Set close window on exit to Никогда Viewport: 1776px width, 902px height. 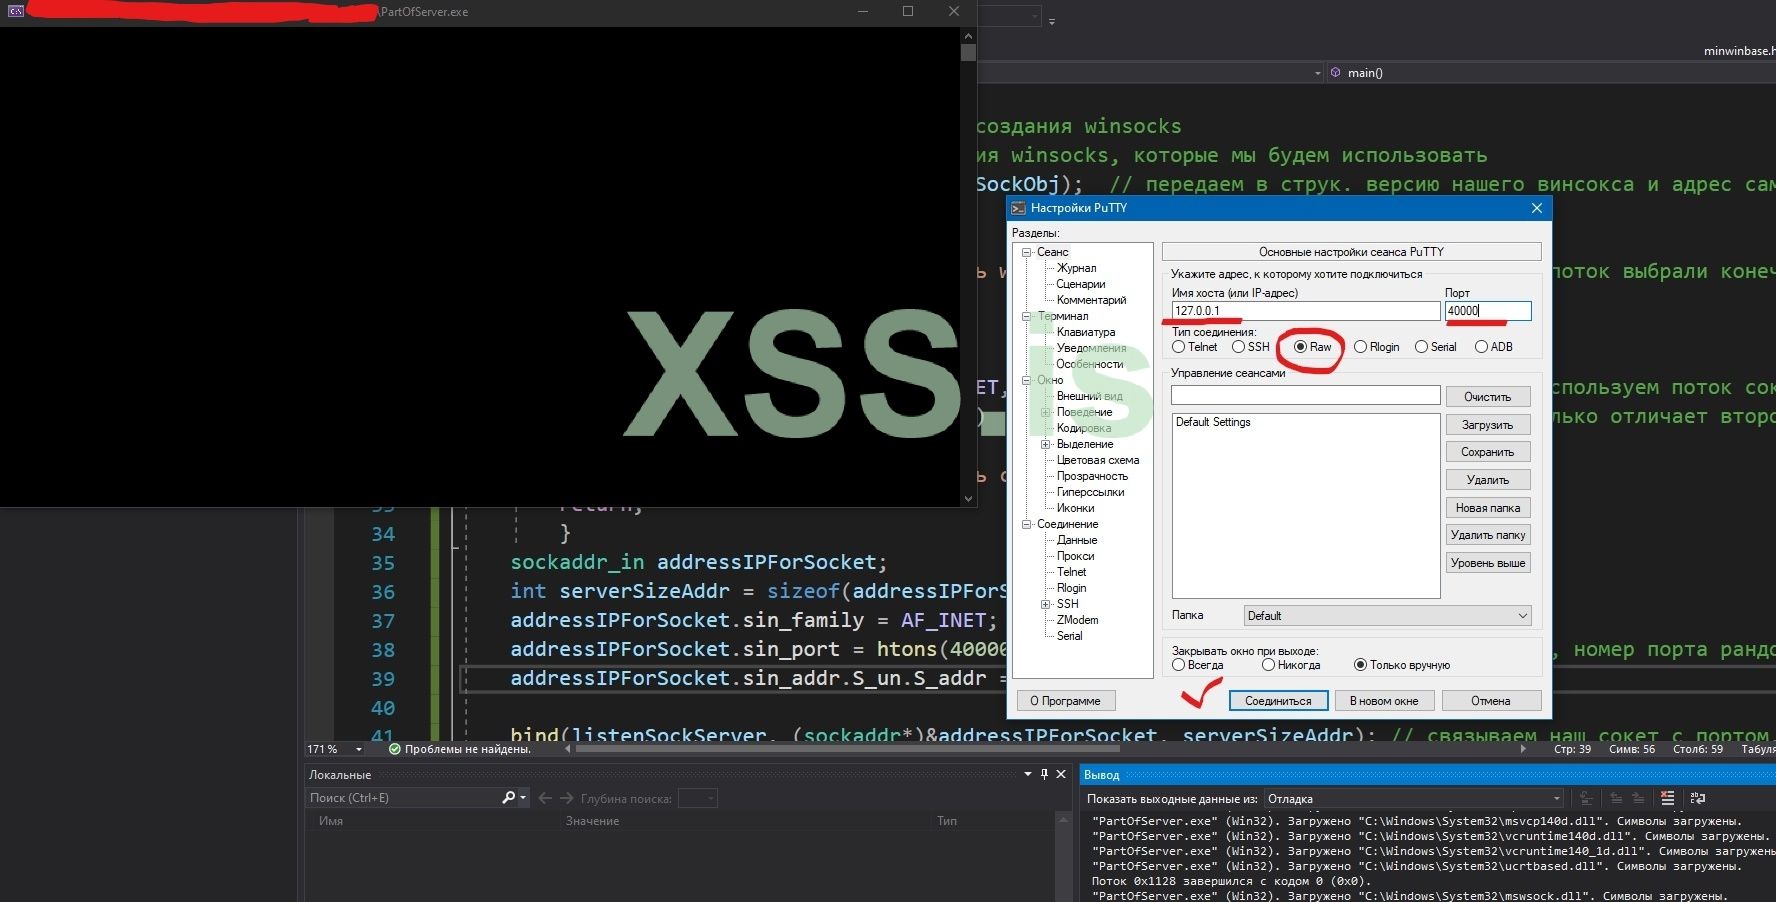[1269, 665]
